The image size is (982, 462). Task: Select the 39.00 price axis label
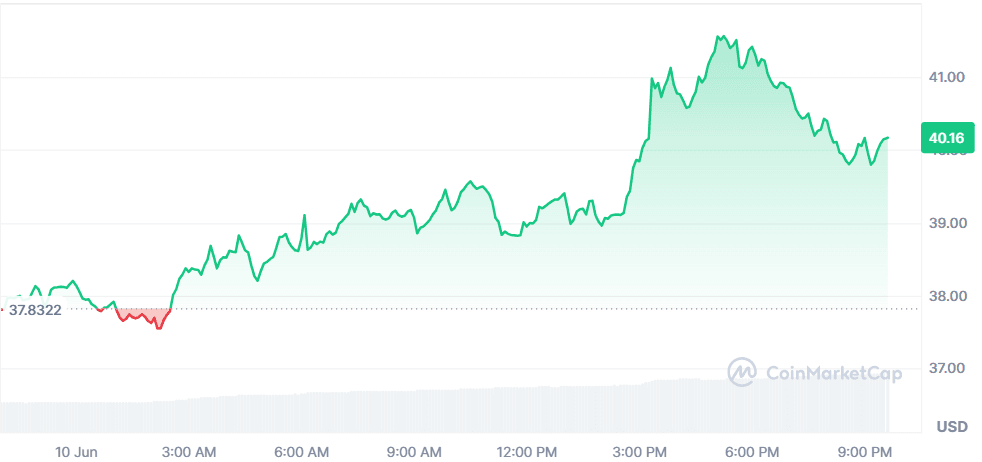[x=946, y=223]
